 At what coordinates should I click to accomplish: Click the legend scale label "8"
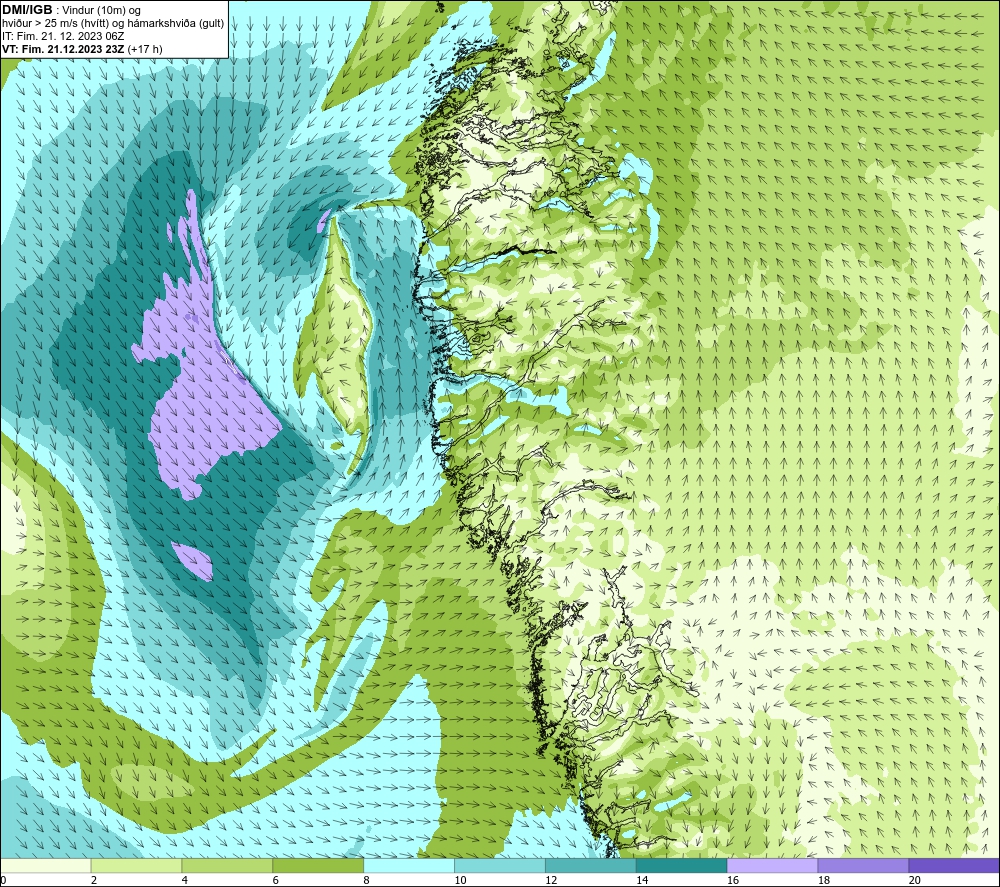tap(367, 881)
